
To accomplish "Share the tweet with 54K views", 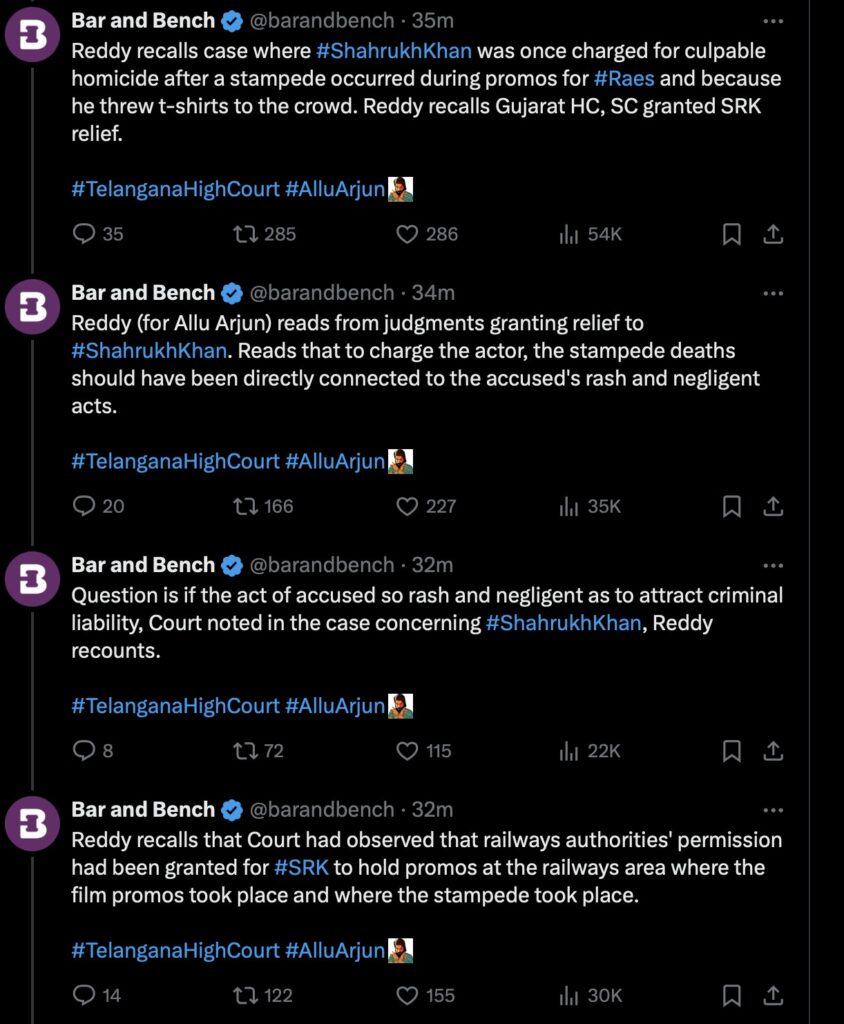I will 773,234.
